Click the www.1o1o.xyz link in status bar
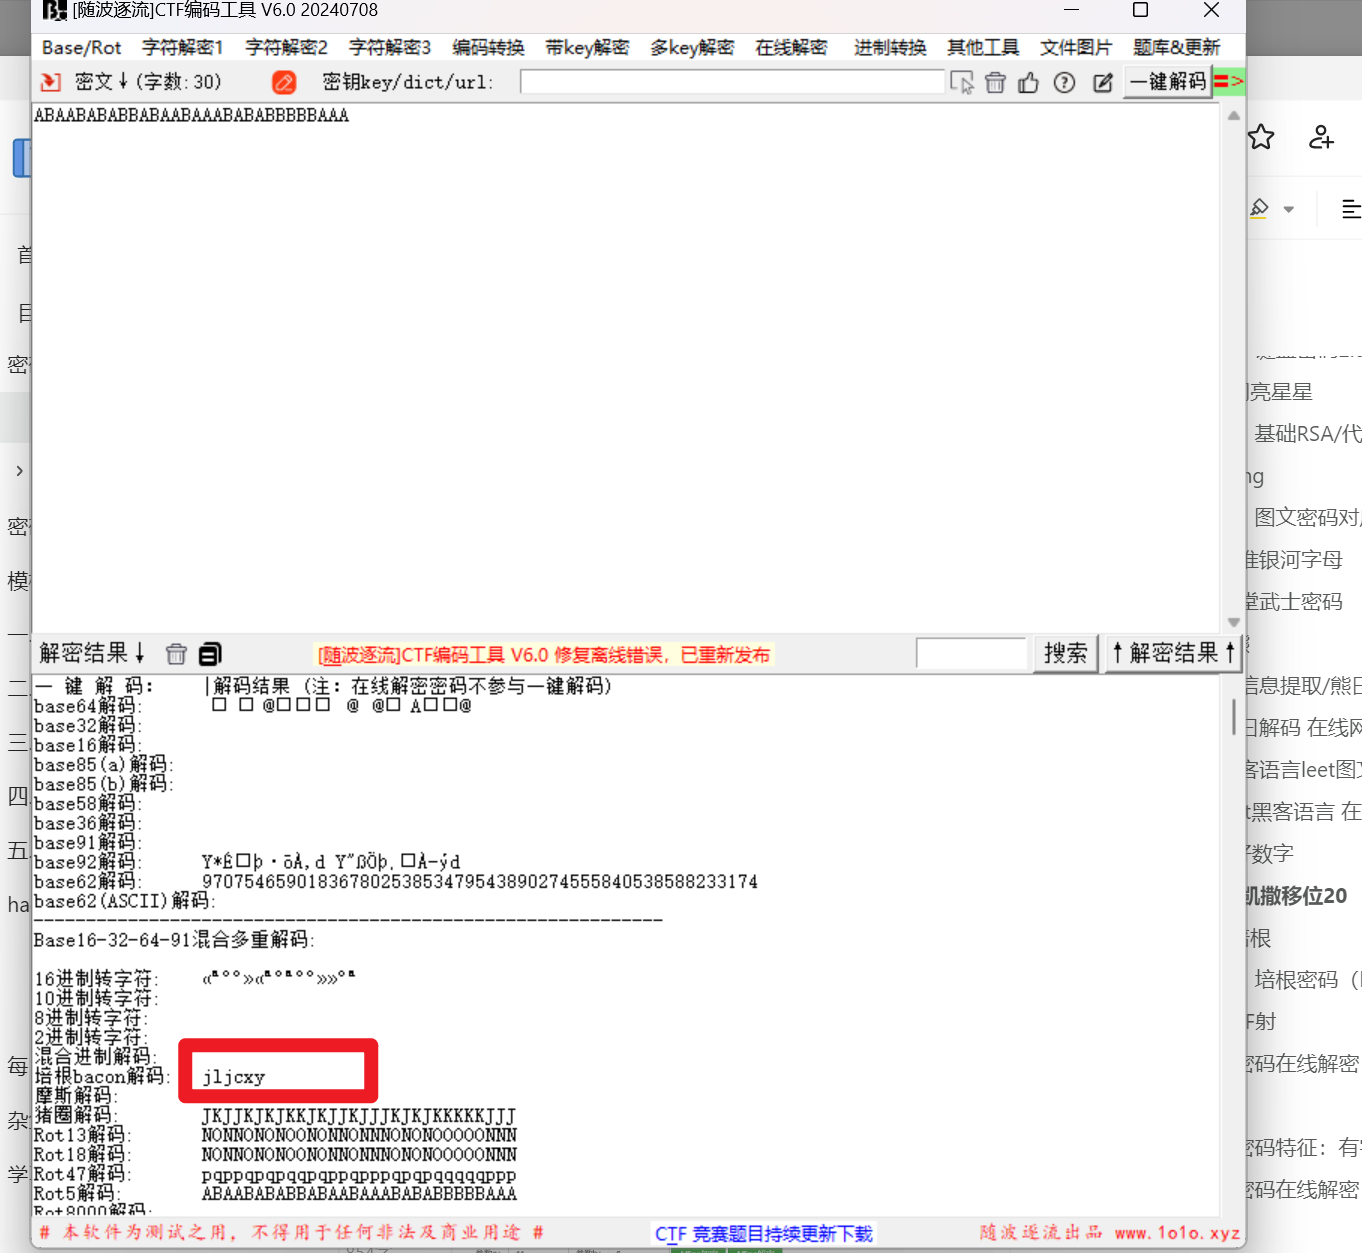Viewport: 1362px width, 1253px height. pyautogui.click(x=1177, y=1233)
